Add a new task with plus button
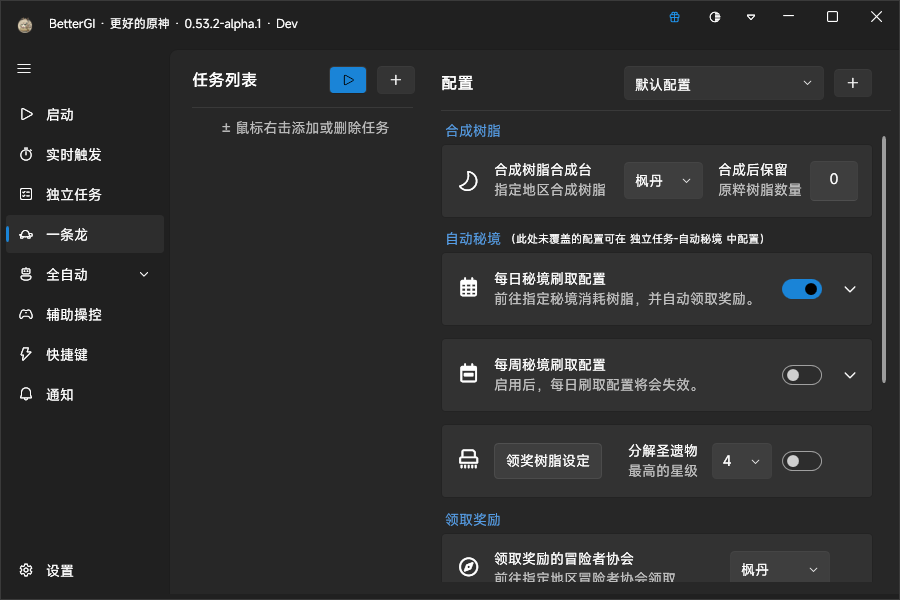This screenshot has width=900, height=600. (x=396, y=81)
